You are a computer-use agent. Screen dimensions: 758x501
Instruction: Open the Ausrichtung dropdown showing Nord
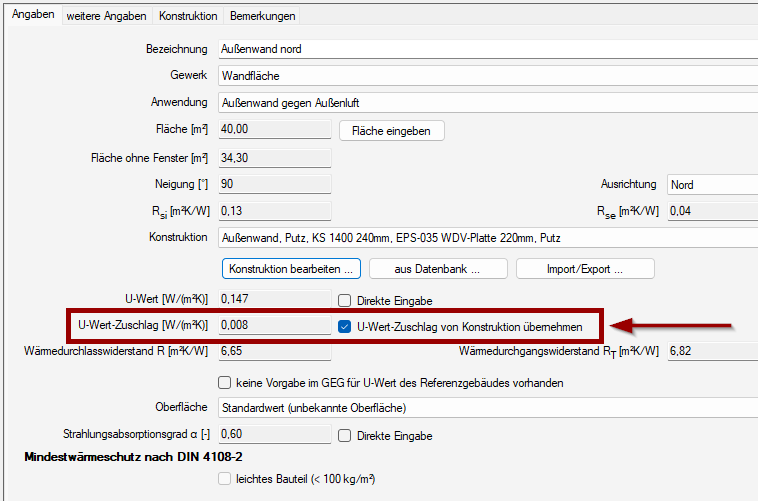click(x=711, y=185)
